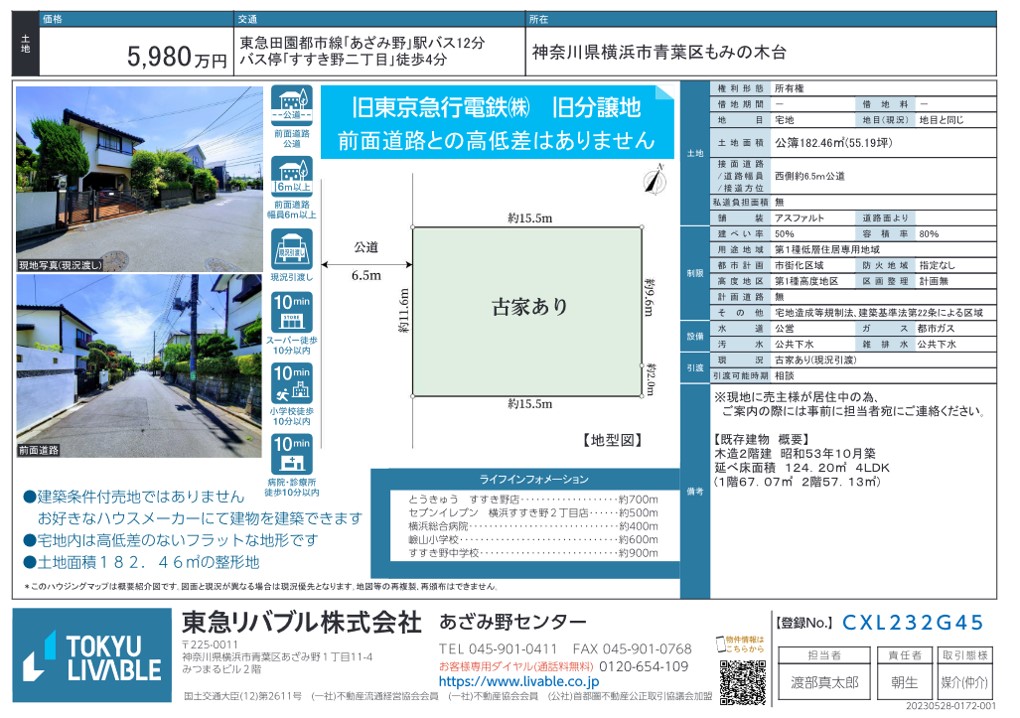Click the 渡部真太郎 staff name box
The image size is (1020, 718).
click(x=823, y=682)
